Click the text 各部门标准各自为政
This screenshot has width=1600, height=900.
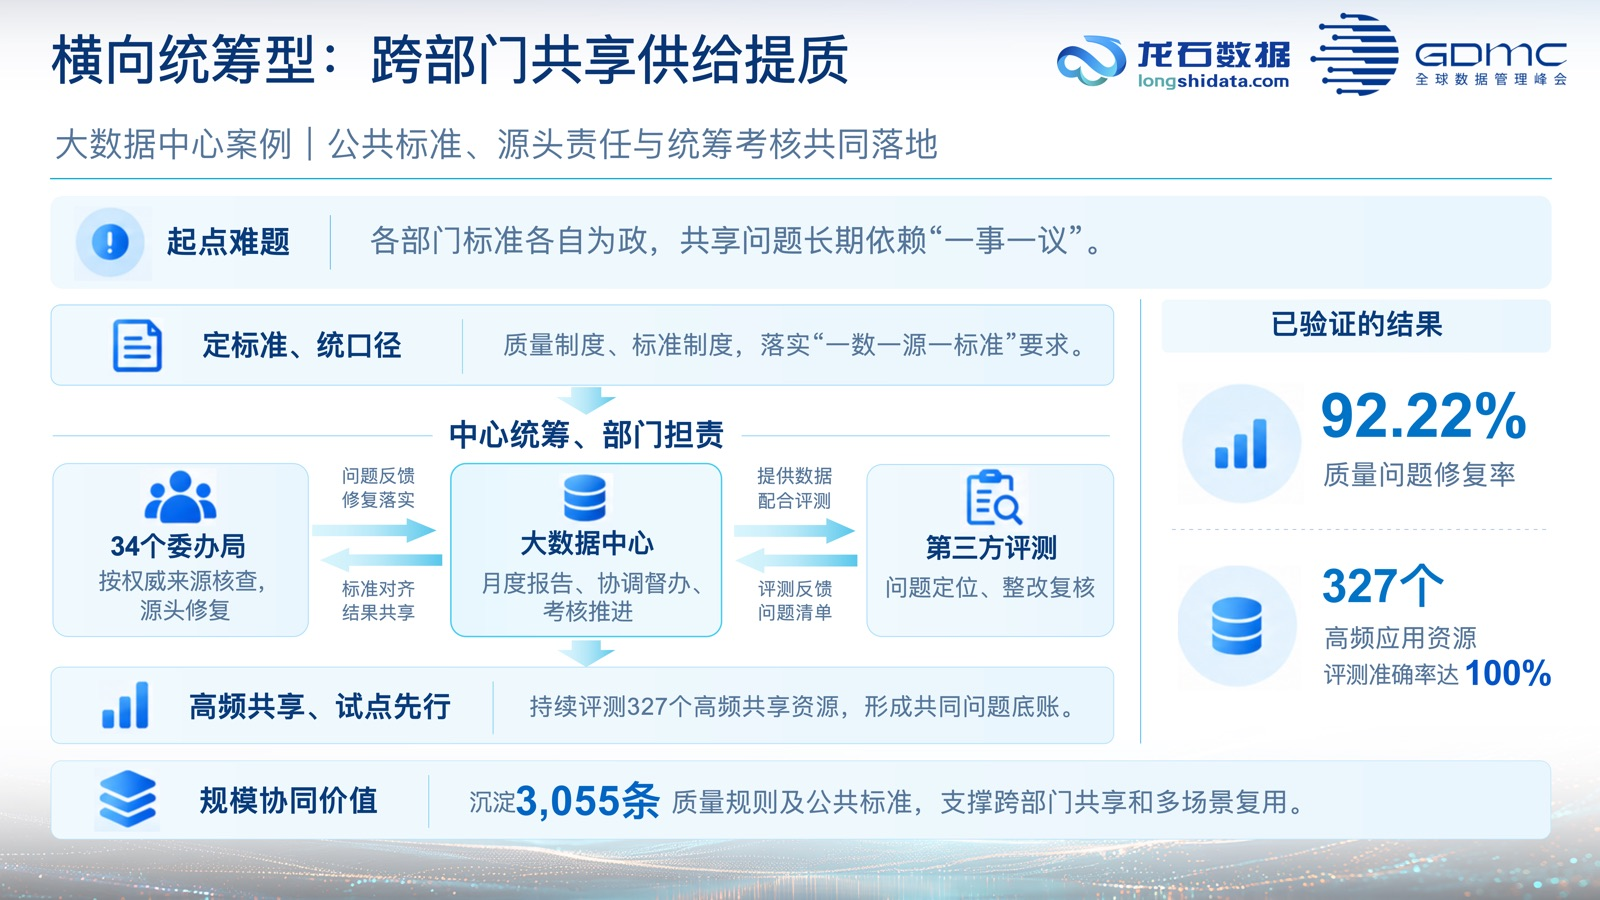tap(509, 241)
